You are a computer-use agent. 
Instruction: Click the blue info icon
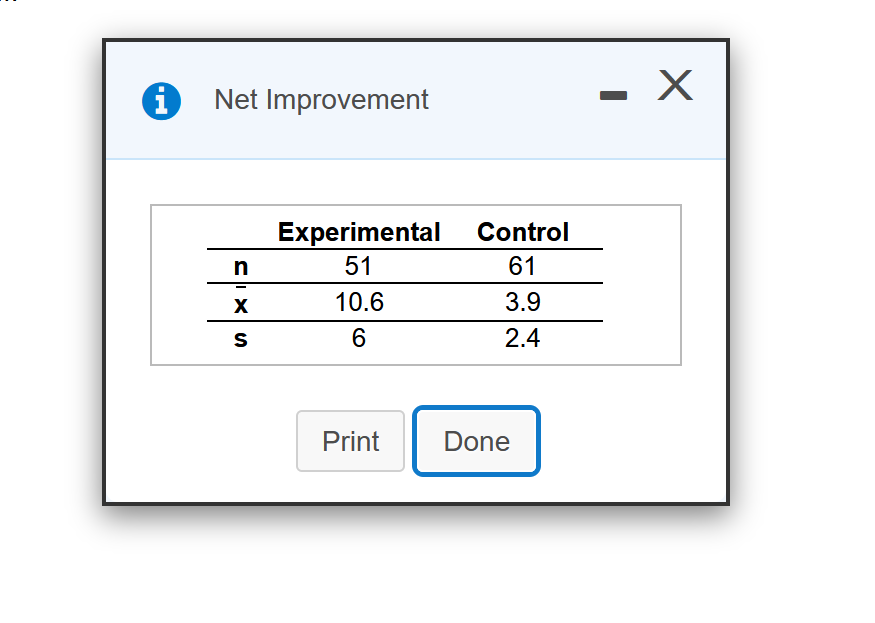[161, 101]
